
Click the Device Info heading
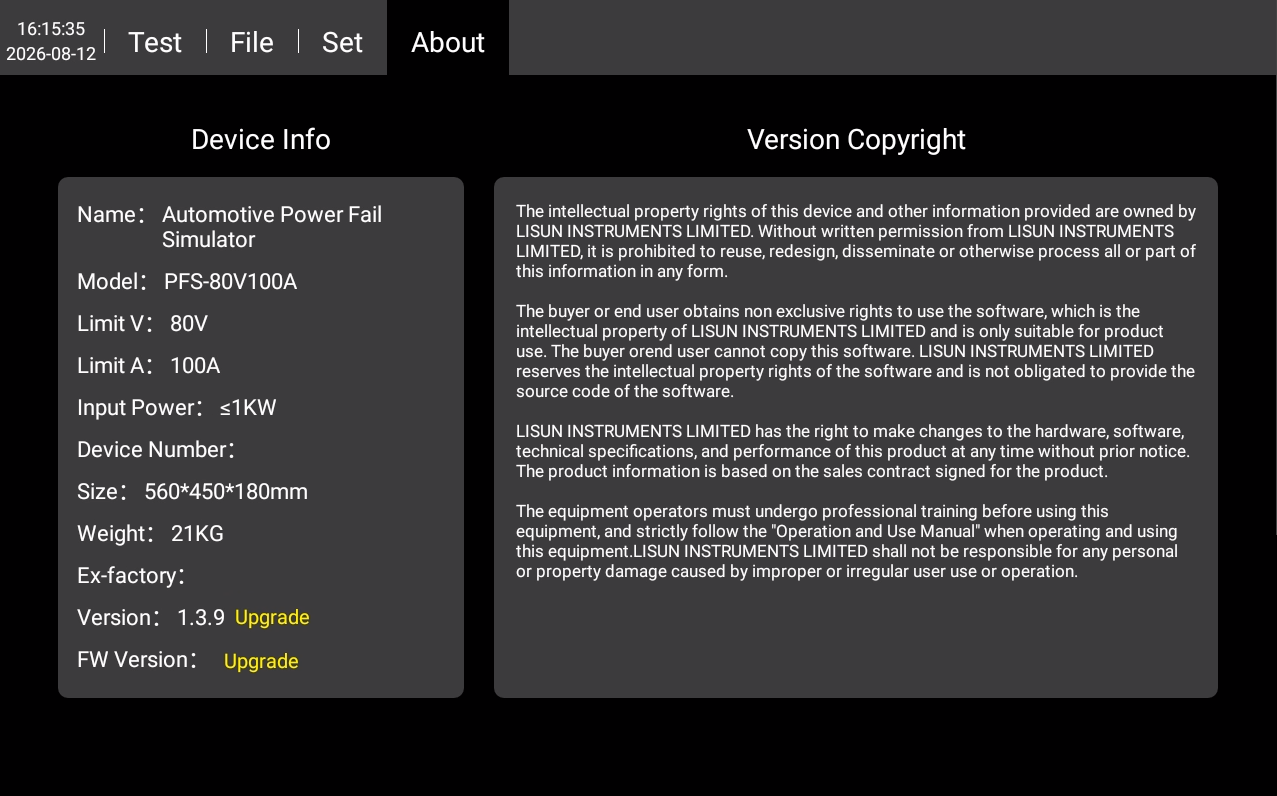tap(261, 139)
